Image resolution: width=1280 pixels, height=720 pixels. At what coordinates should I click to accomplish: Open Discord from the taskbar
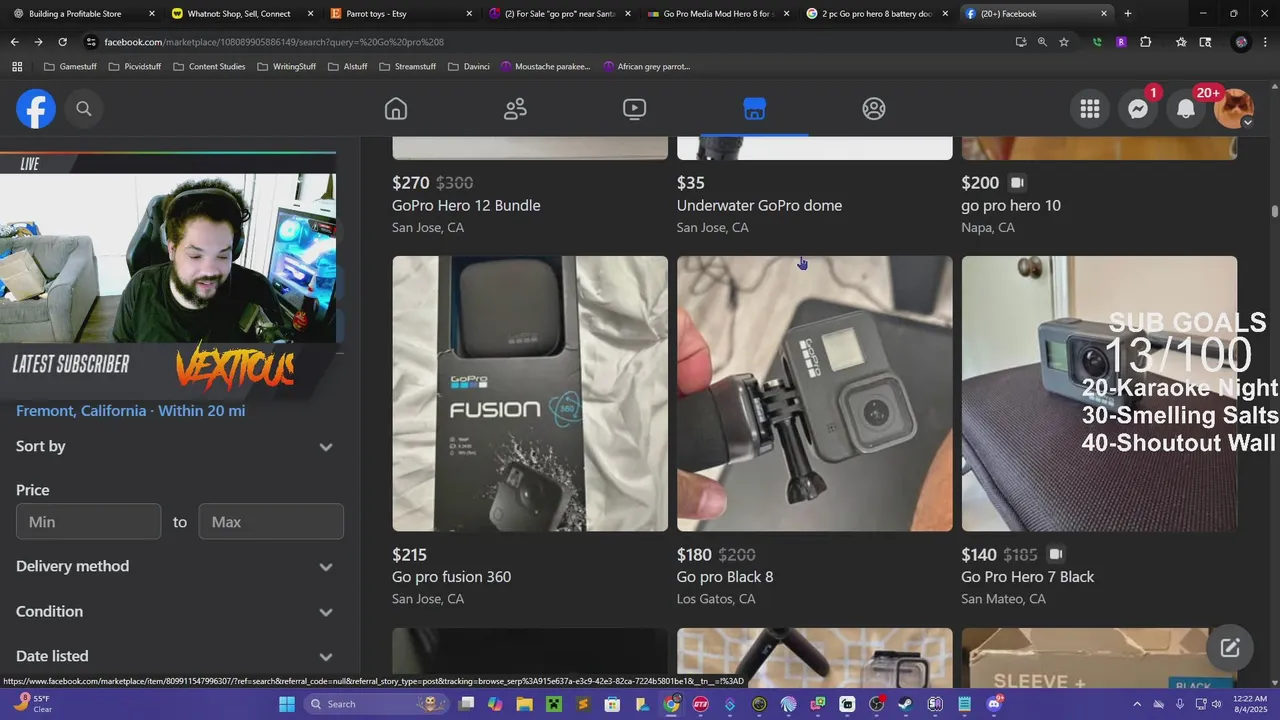pyautogui.click(x=994, y=704)
